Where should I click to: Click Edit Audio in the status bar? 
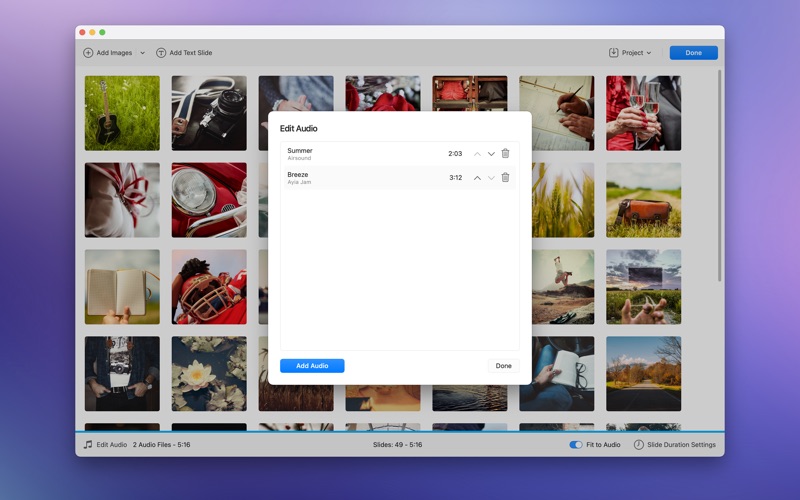(x=106, y=444)
